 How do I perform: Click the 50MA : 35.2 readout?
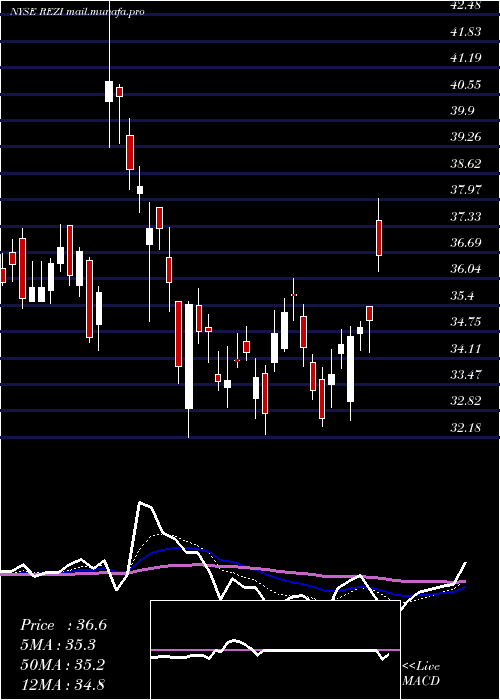point(62,665)
